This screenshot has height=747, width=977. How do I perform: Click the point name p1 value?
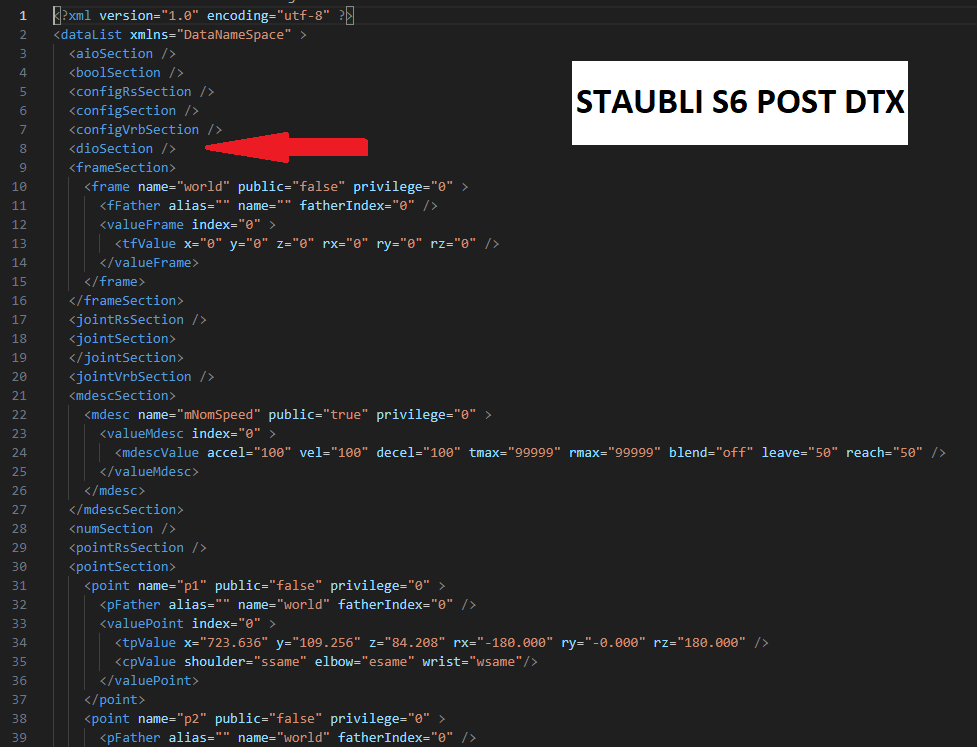click(x=191, y=586)
